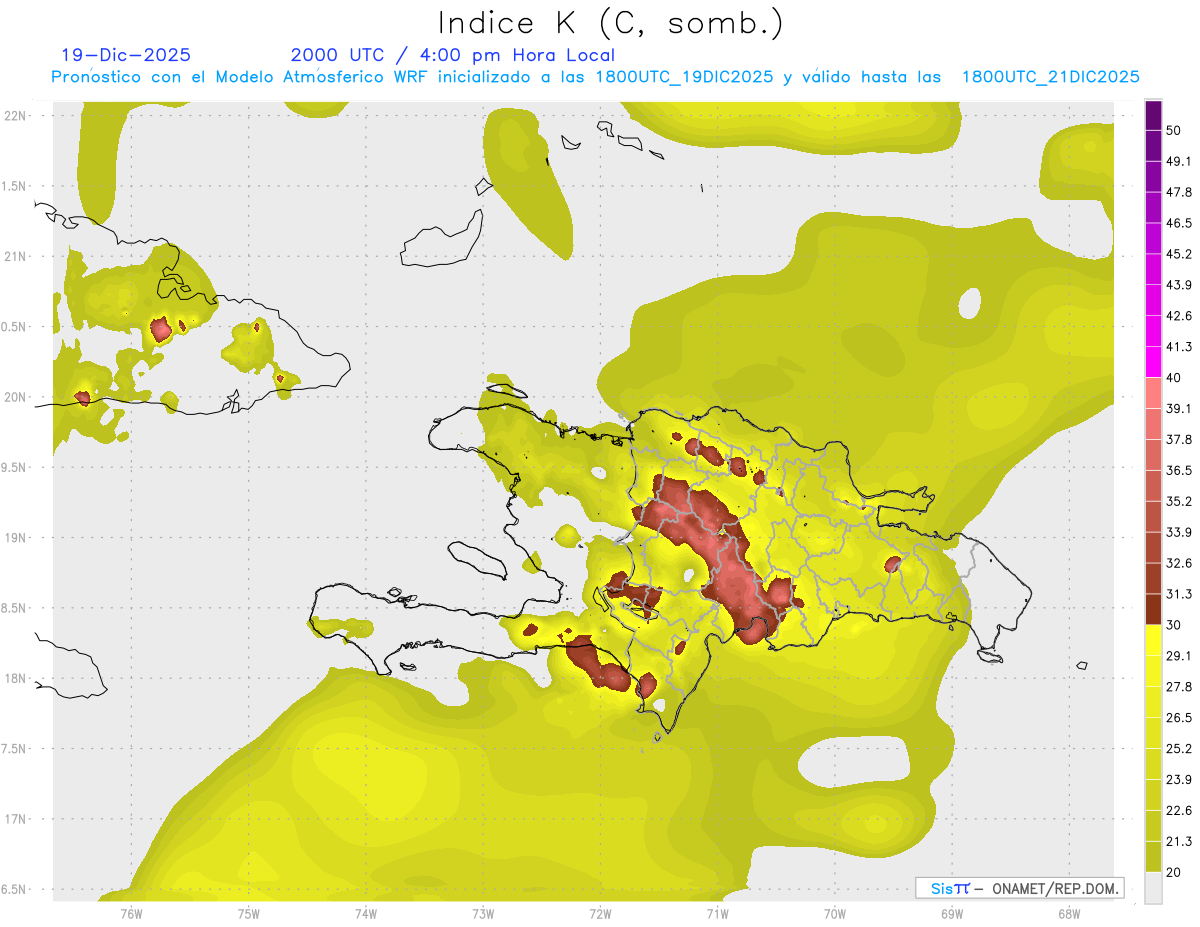Click the "71W" longitude axis label
Image resolution: width=1200 pixels, height=927 pixels.
point(717,913)
